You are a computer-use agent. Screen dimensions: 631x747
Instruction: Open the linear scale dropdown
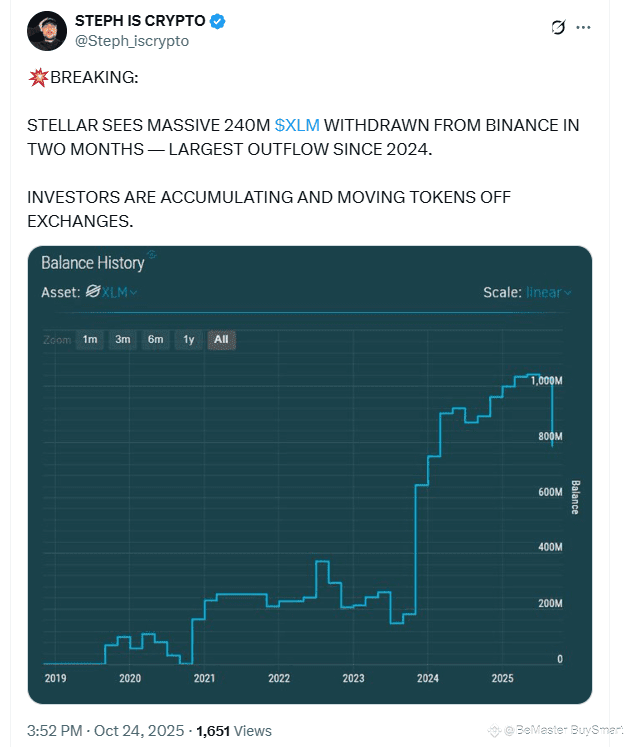pos(549,293)
